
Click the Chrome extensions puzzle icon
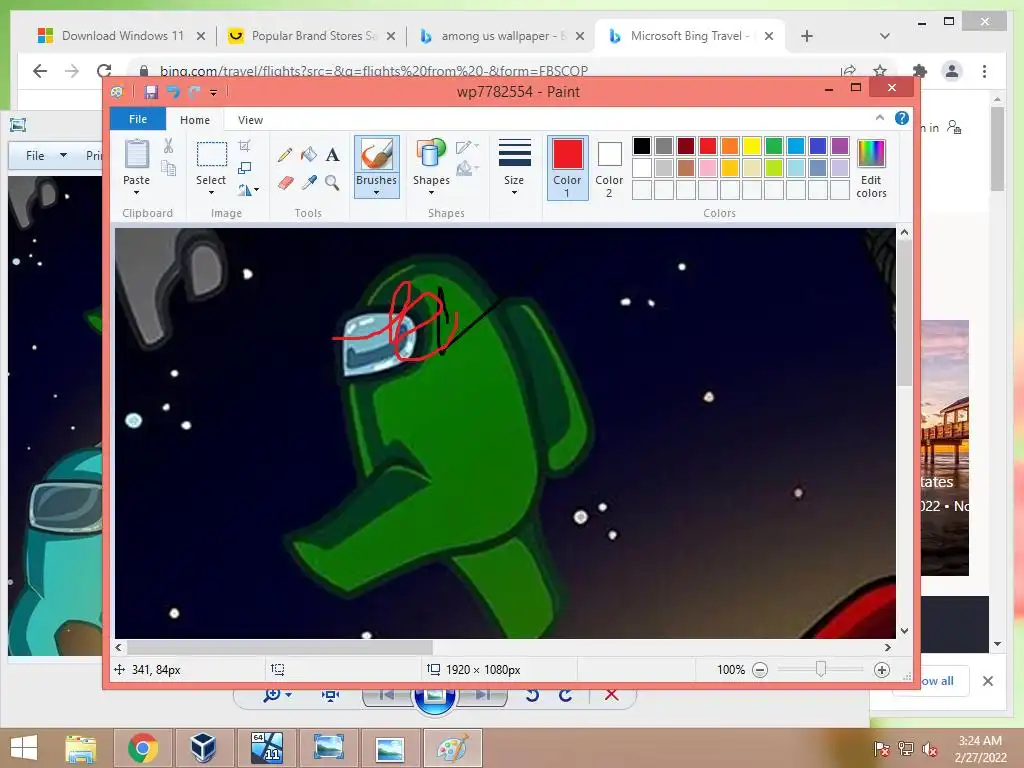point(920,71)
